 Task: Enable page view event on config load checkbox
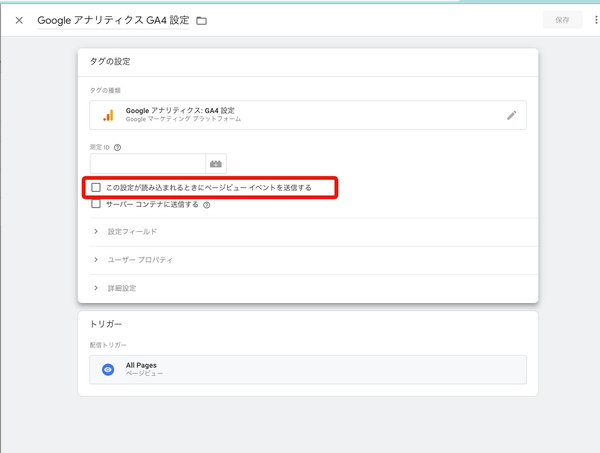(x=96, y=187)
